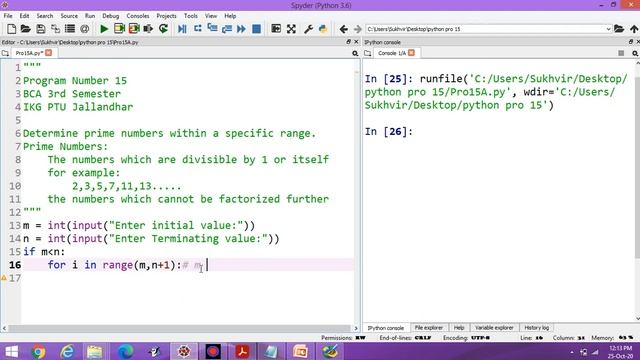Viewport: 640px width, 360px height.
Task: Open the Help menu
Action: [230, 16]
